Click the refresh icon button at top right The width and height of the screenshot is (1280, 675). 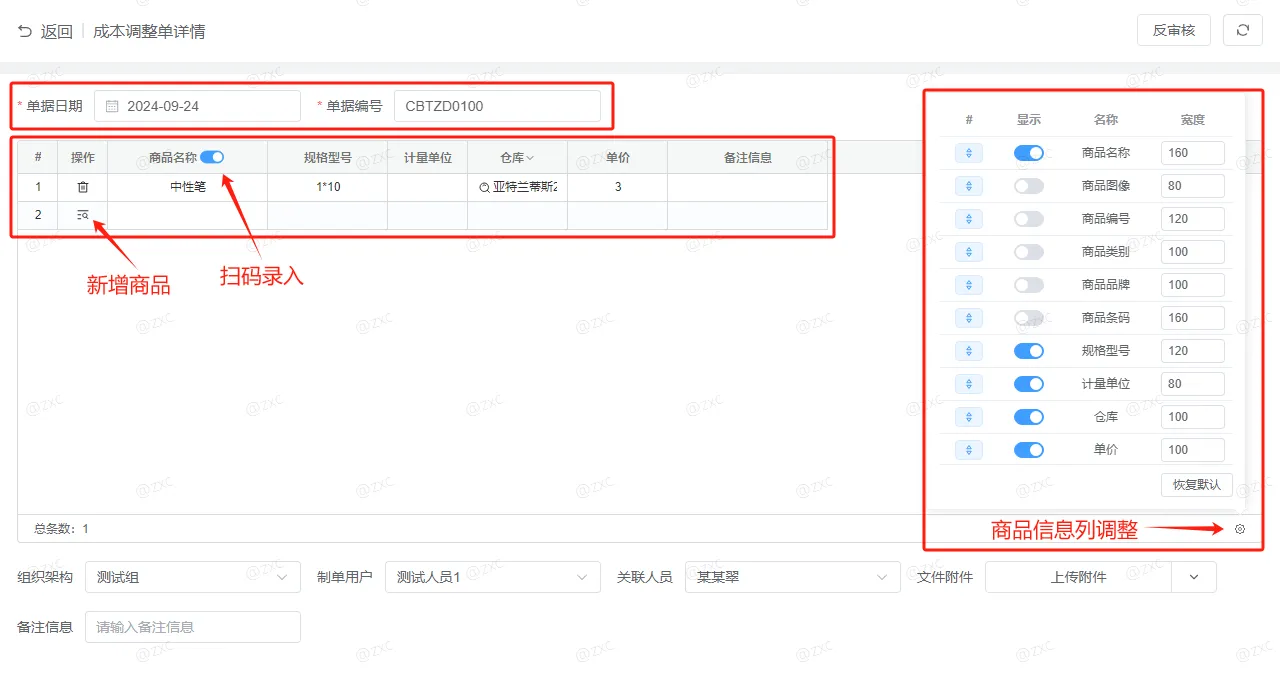(1243, 30)
